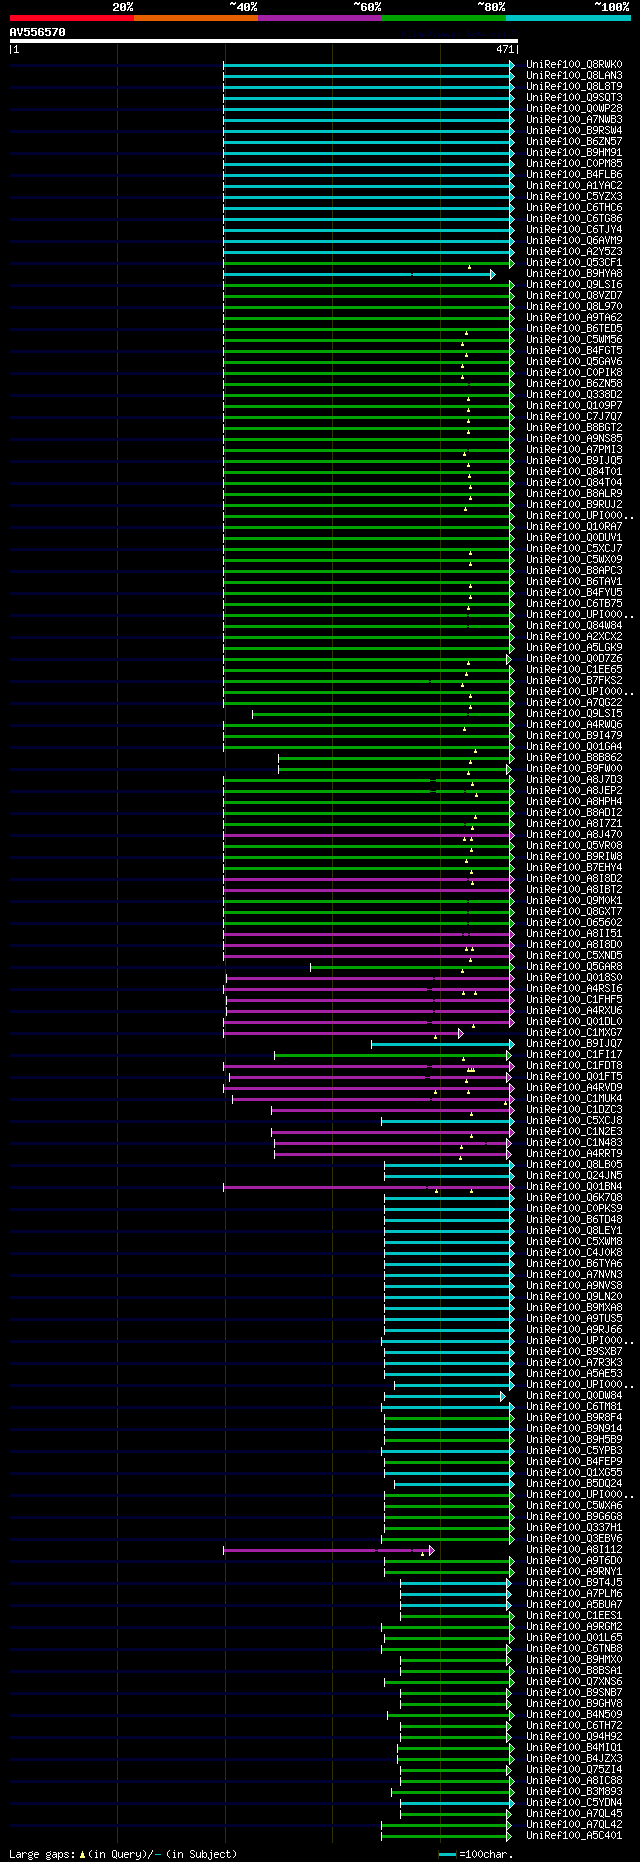
Task: Select the hit label UniRef100_B5DQ24
Action: (x=574, y=1483)
